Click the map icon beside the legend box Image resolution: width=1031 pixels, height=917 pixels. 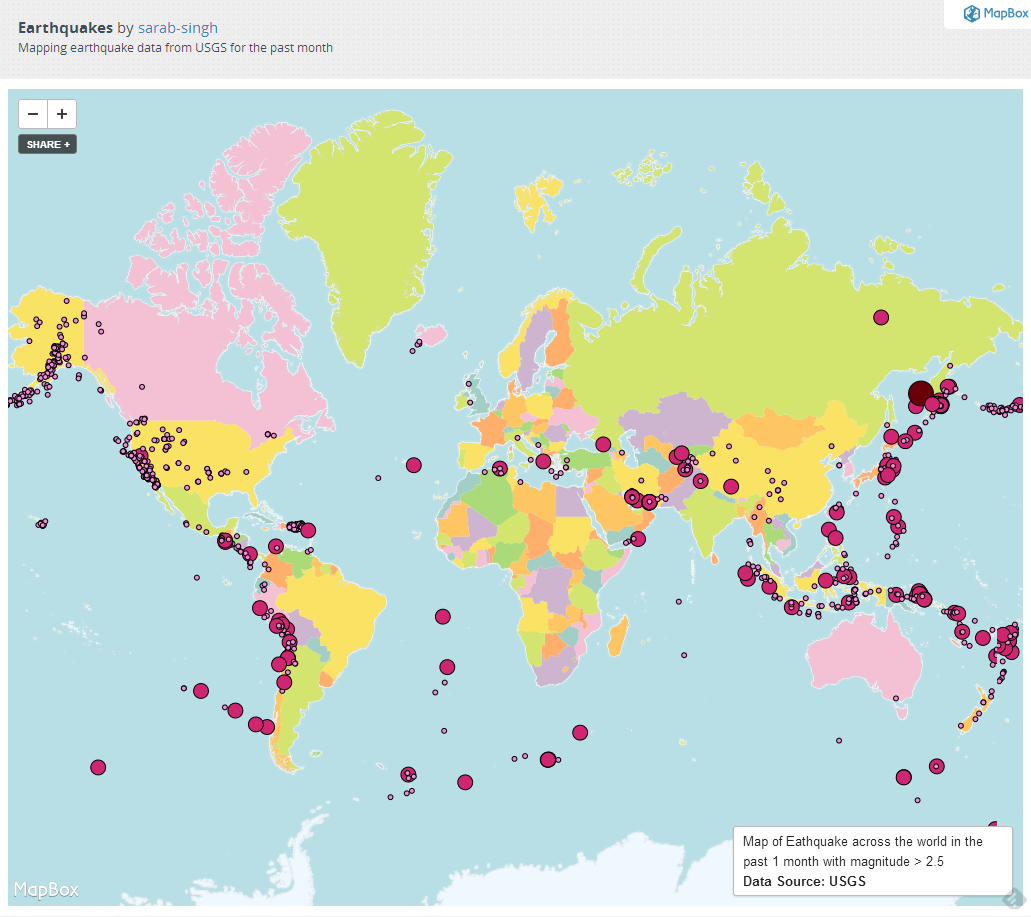click(1014, 895)
